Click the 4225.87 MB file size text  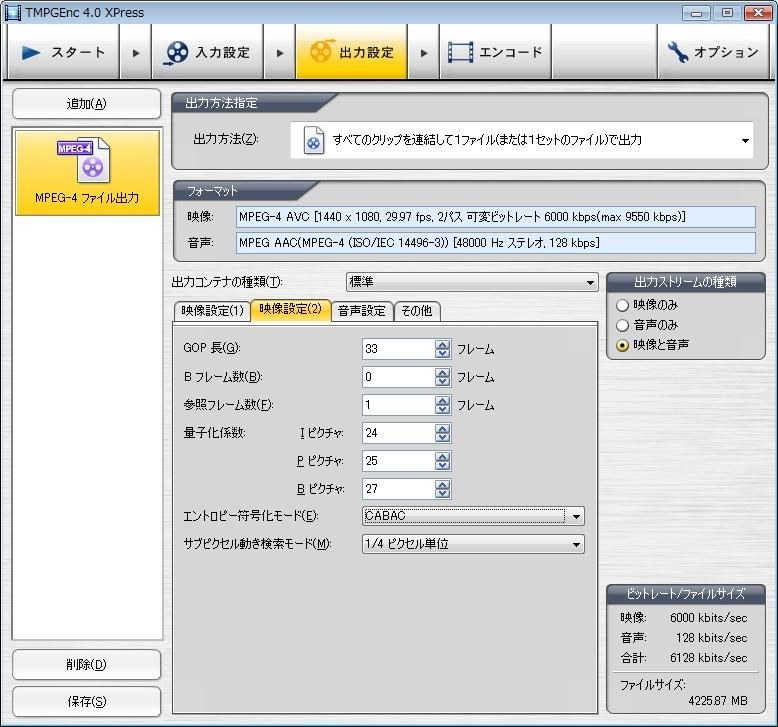pyautogui.click(x=717, y=701)
